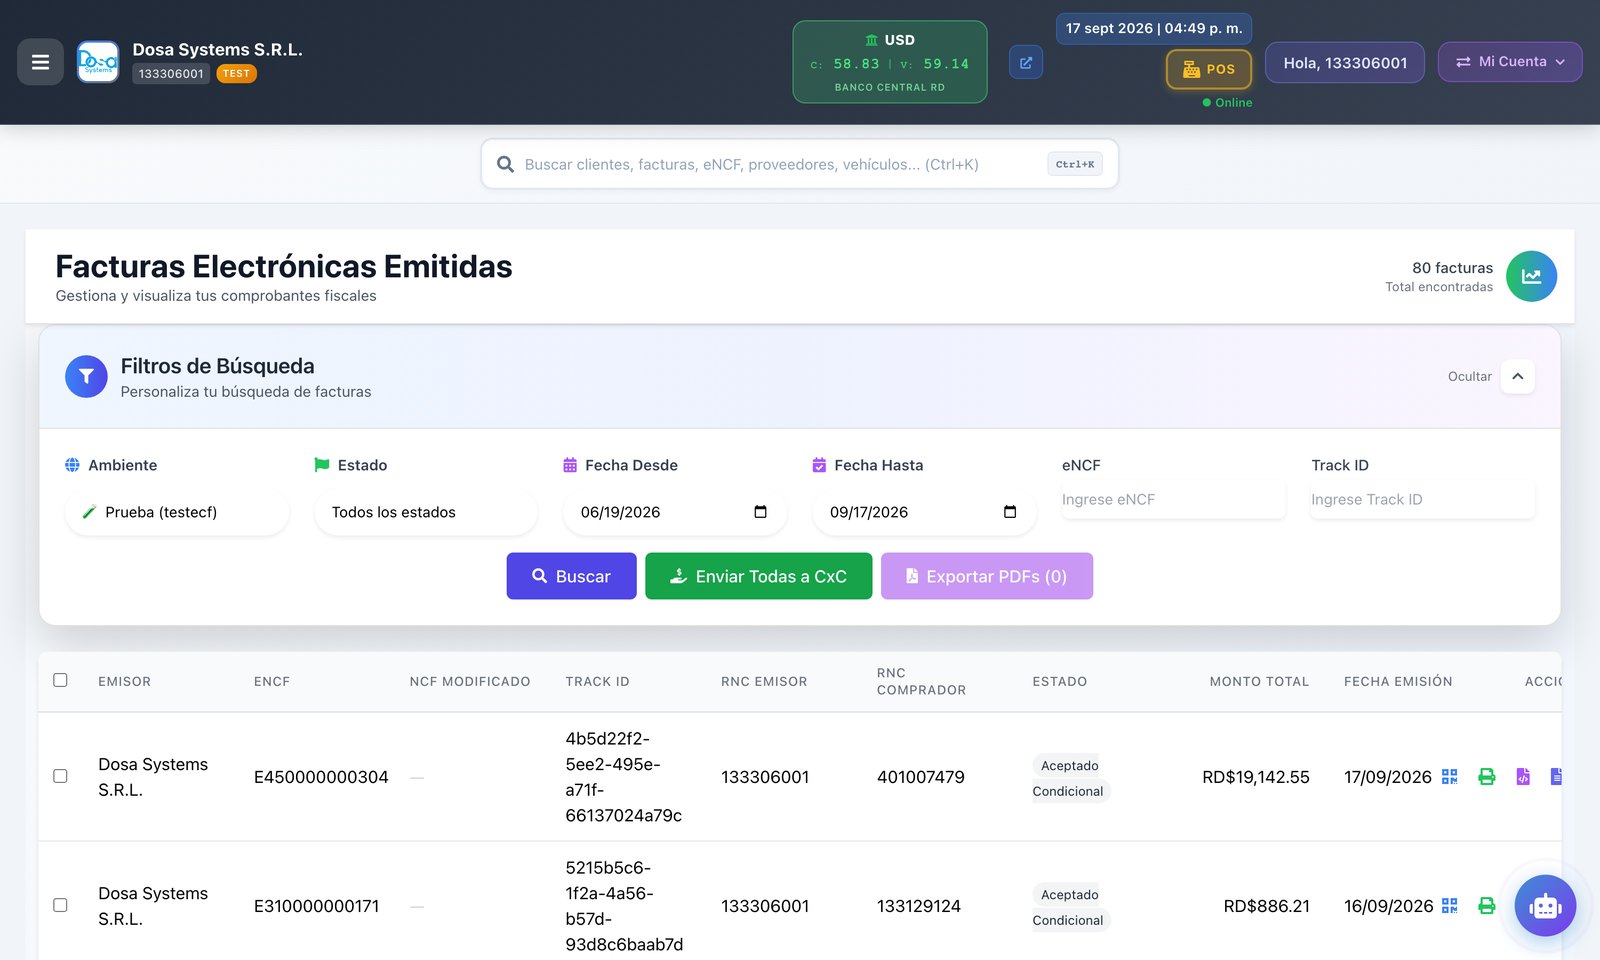Click the Fecha Hasta date field

(924, 512)
